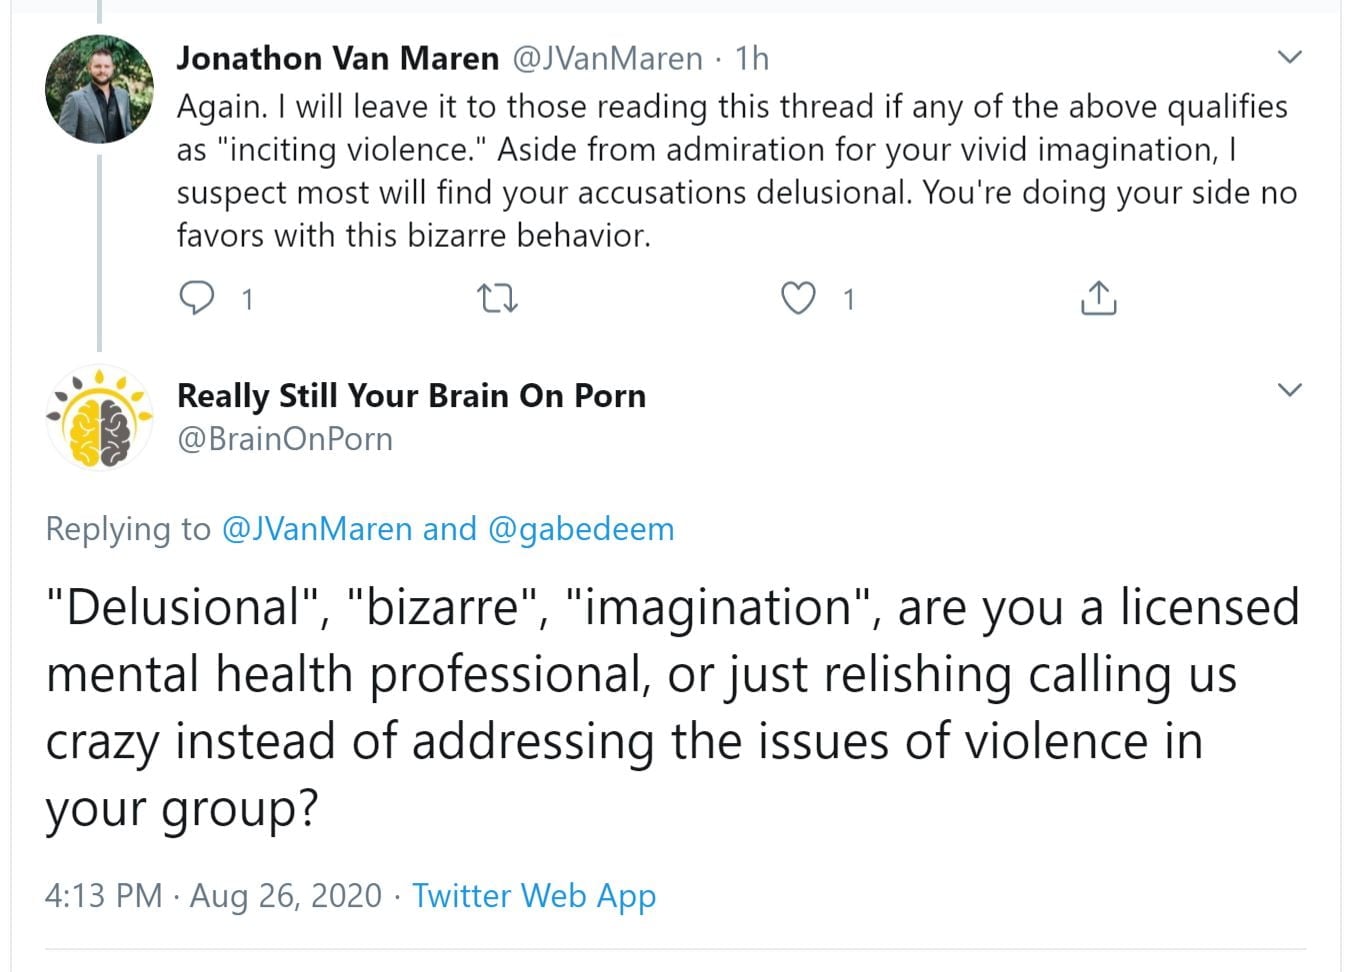Image resolution: width=1352 pixels, height=972 pixels.
Task: Click the 4:13 PM · Aug 26, 2020 timestamp
Action: (x=213, y=895)
